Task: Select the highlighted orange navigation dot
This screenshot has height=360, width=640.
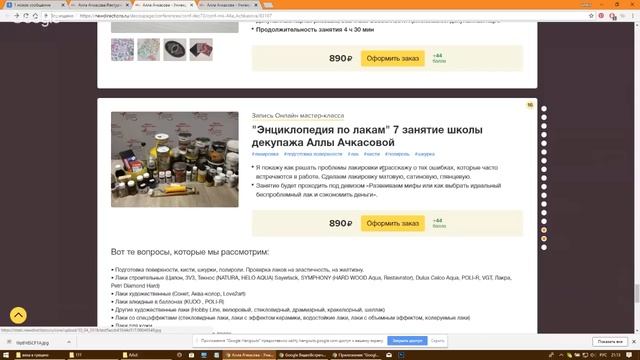Action: pos(544,230)
